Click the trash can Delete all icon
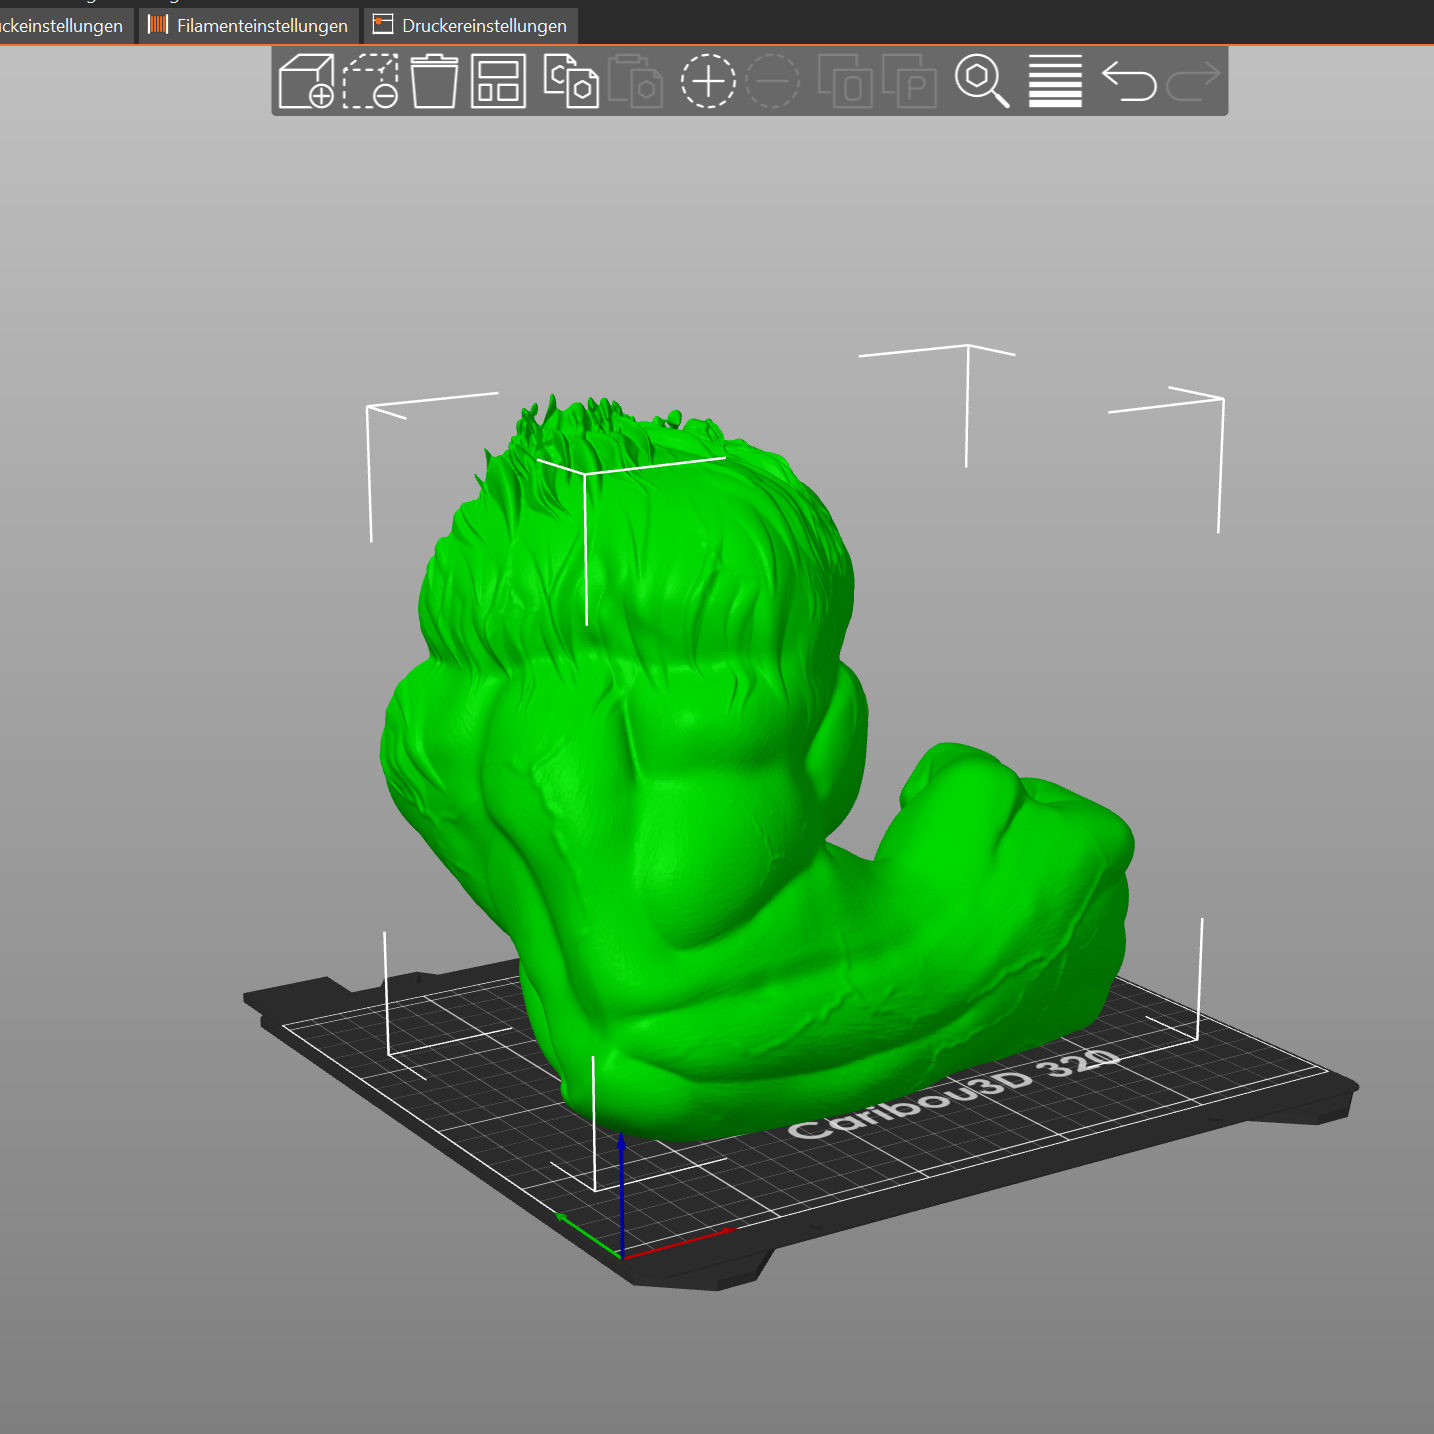 point(434,81)
